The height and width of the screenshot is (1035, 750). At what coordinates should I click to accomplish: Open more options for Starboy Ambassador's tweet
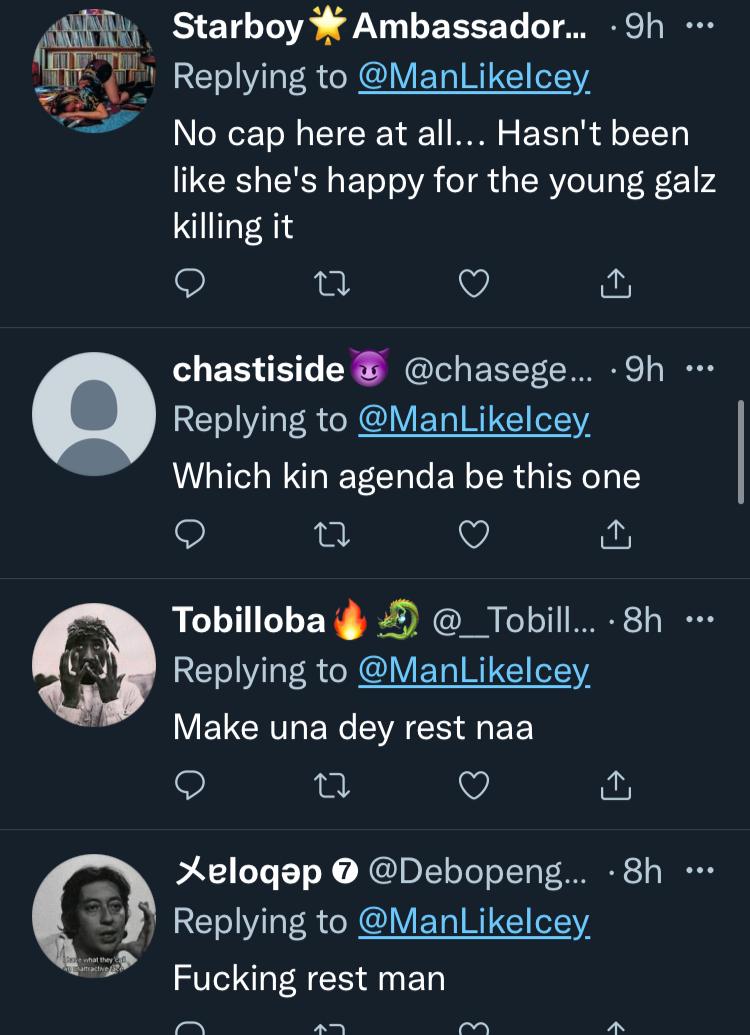click(700, 27)
